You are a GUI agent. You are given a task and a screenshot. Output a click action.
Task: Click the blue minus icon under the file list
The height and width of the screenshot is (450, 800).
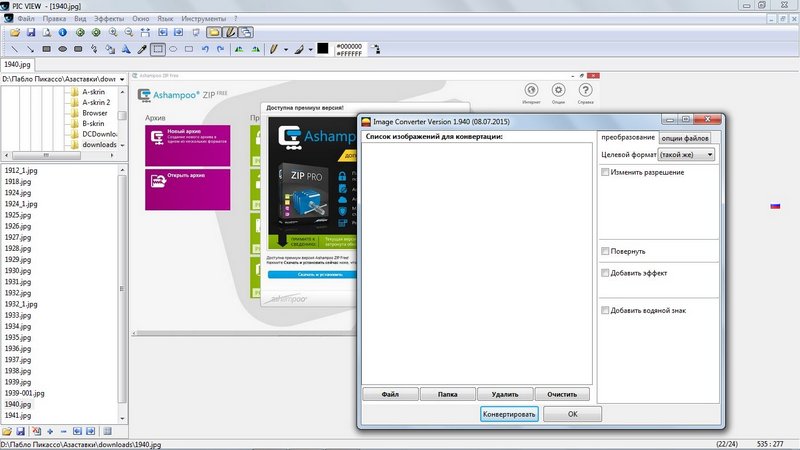click(x=63, y=432)
